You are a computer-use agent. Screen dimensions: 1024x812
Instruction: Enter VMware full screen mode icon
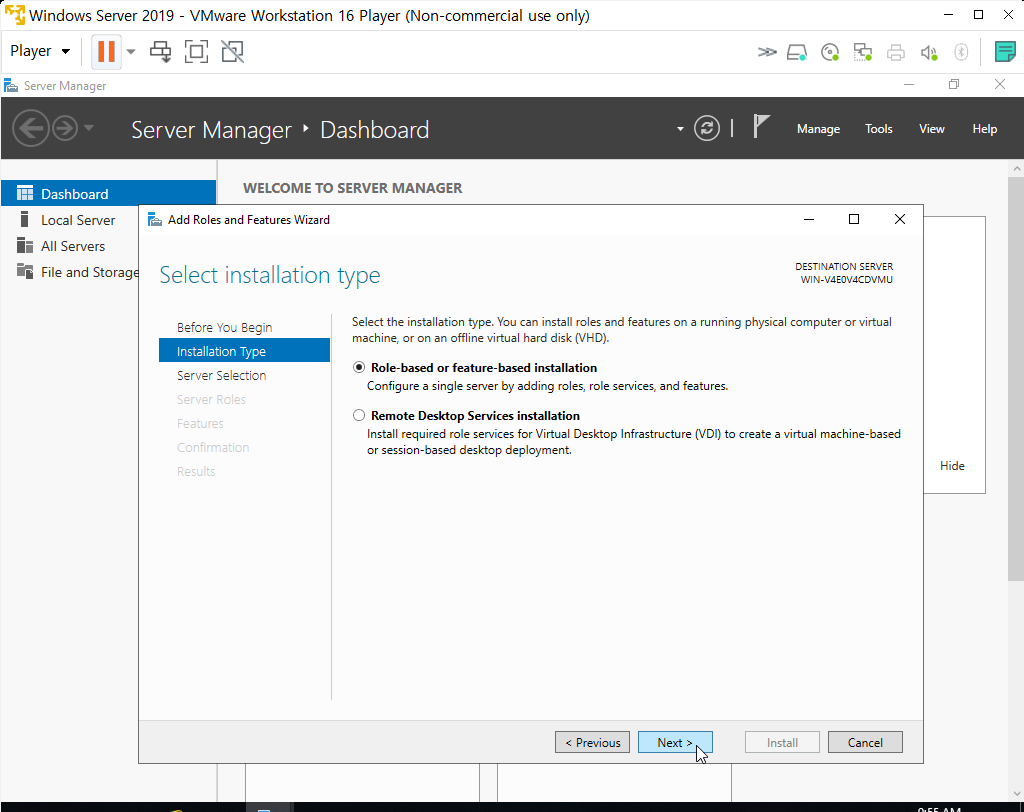[x=197, y=51]
